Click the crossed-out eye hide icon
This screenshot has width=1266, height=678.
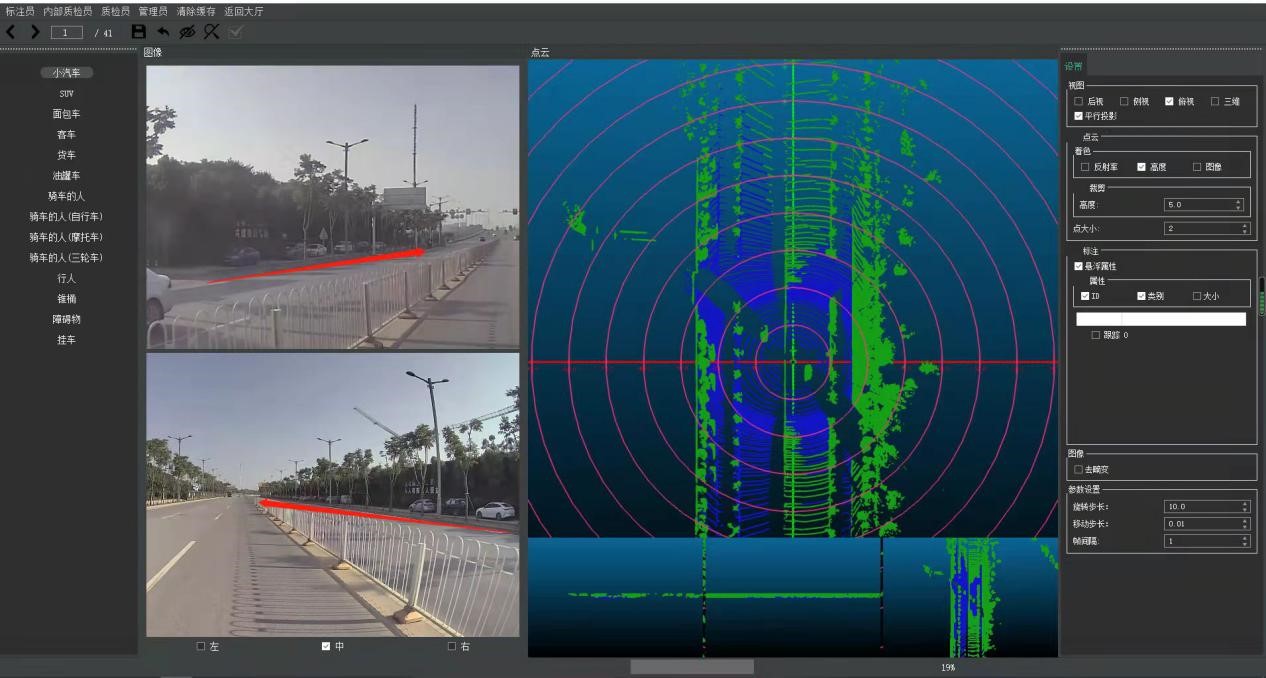(186, 32)
